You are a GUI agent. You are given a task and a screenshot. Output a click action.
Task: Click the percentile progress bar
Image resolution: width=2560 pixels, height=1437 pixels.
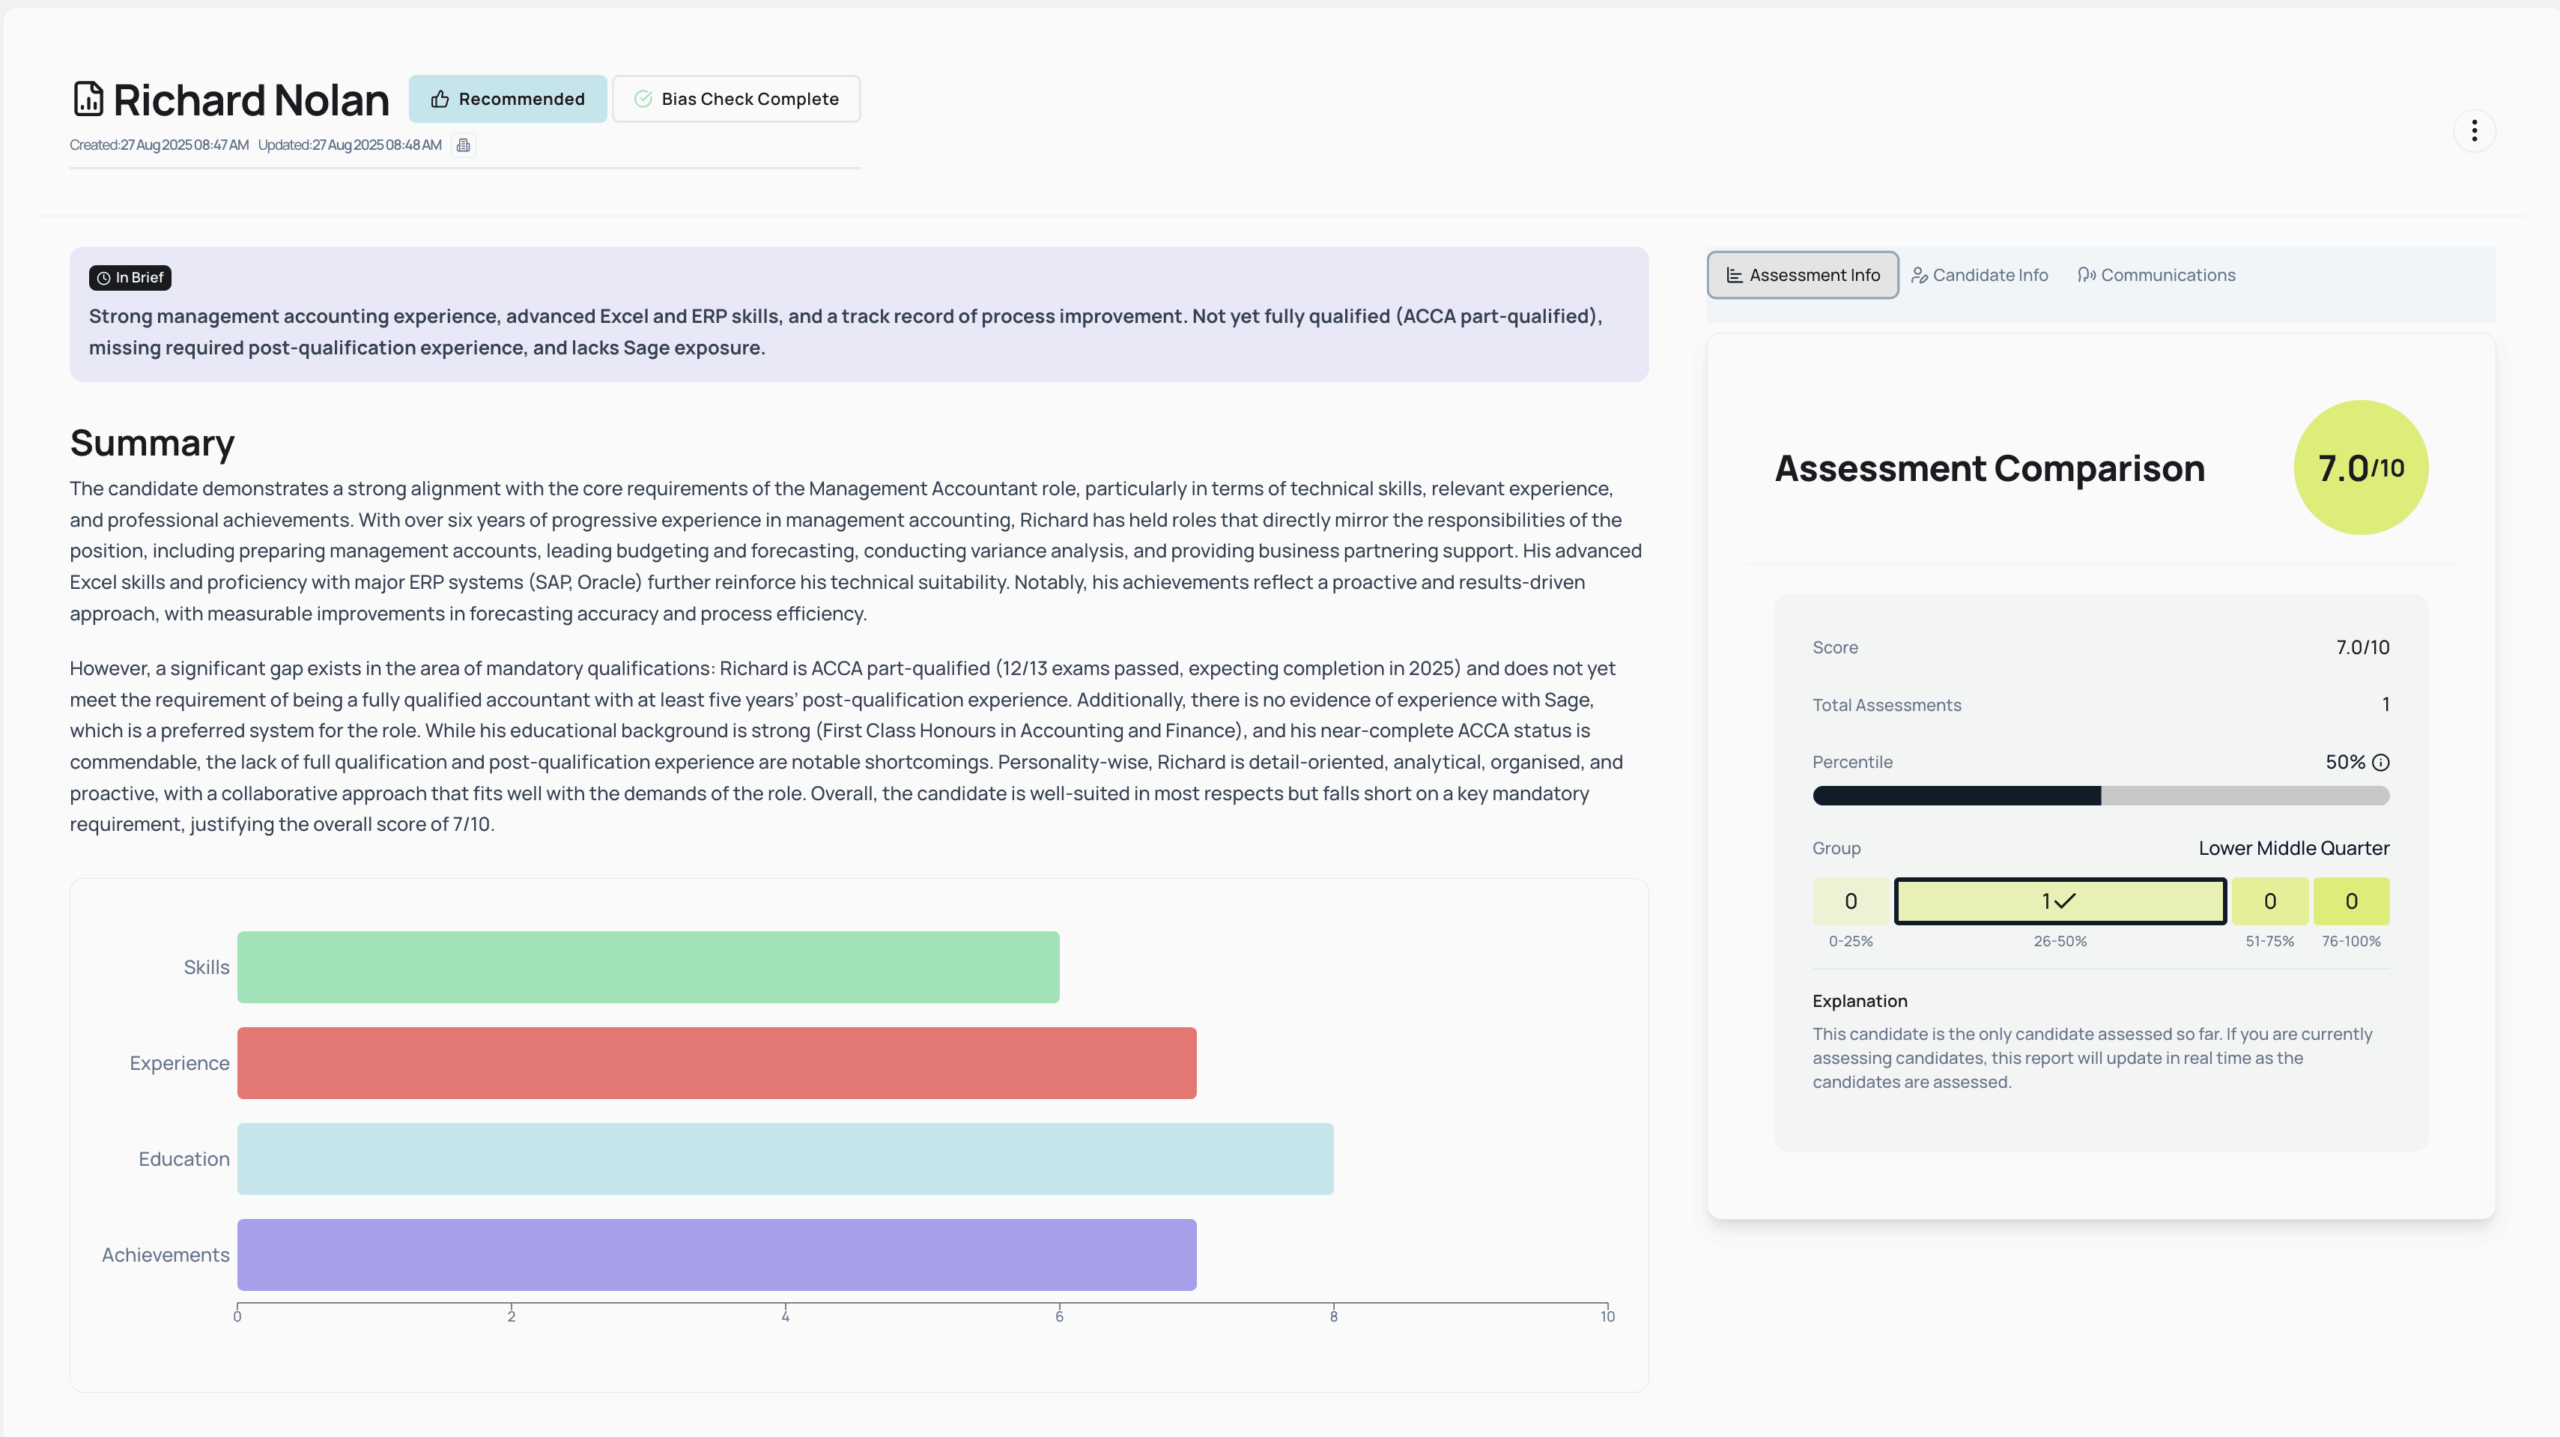2100,796
